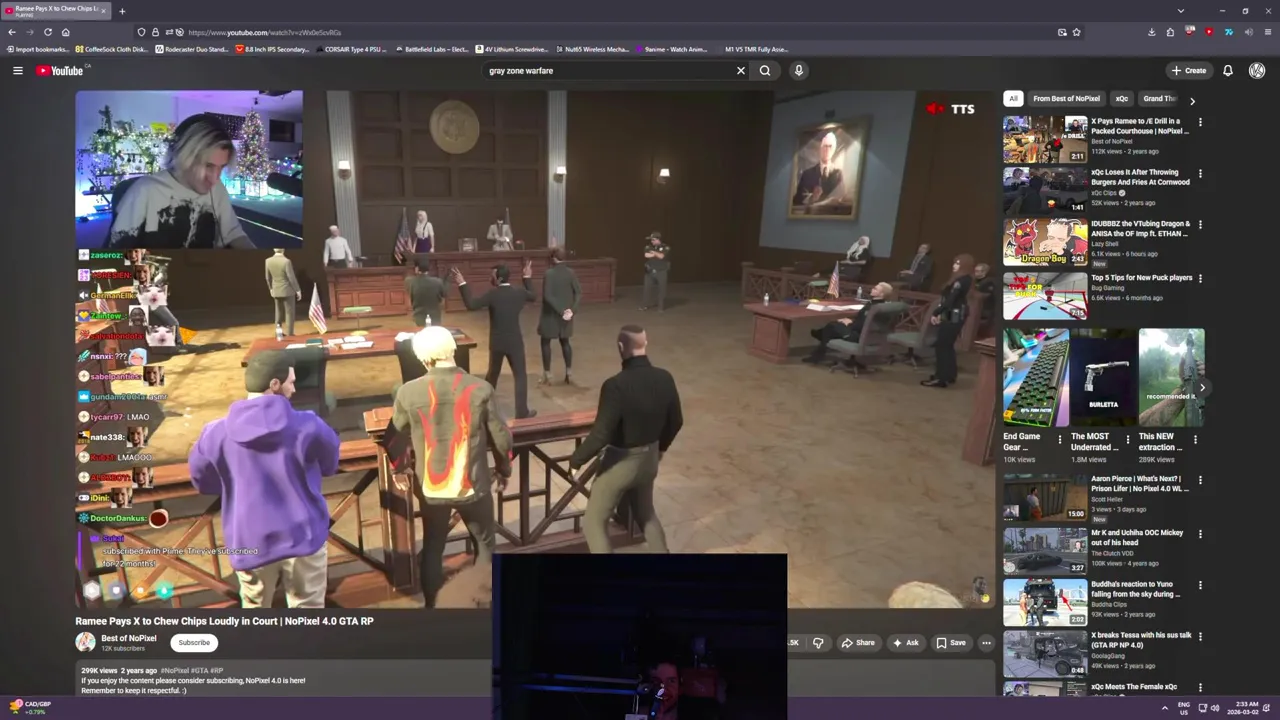This screenshot has height=720, width=1280.
Task: Open Best of NoPixel channel avatar
Action: pyautogui.click(x=85, y=642)
